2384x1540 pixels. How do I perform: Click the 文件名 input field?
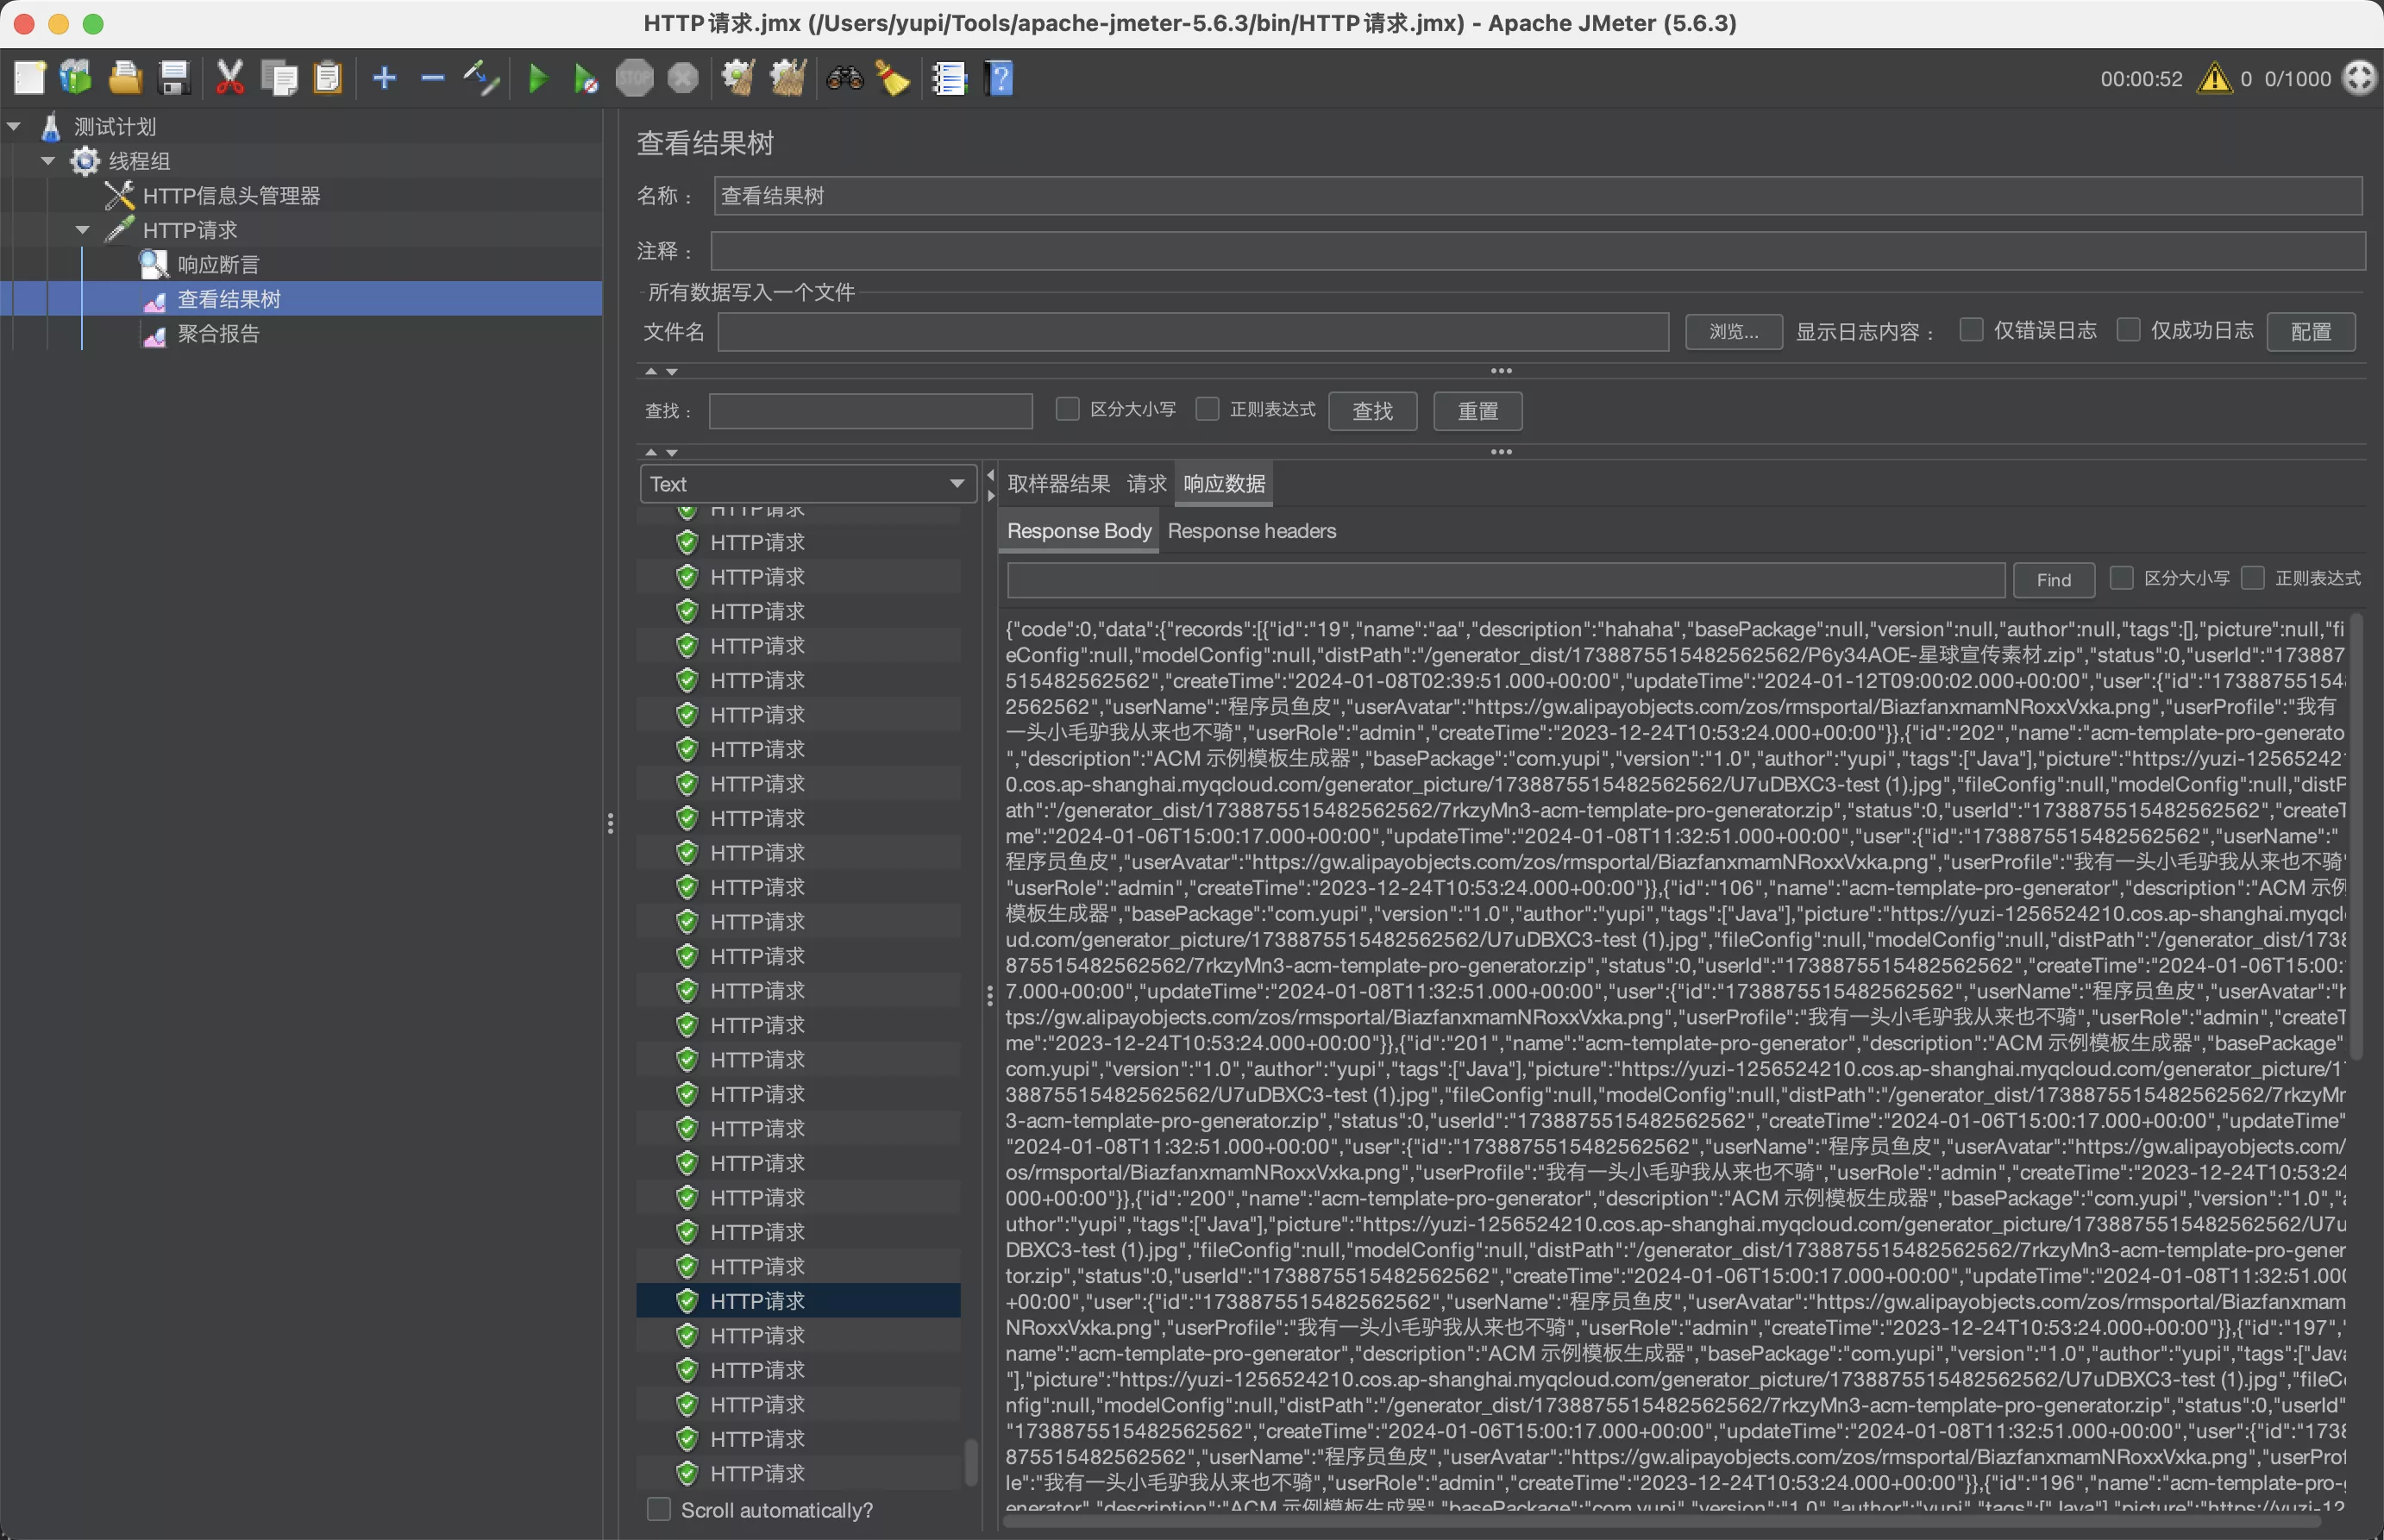(1193, 331)
